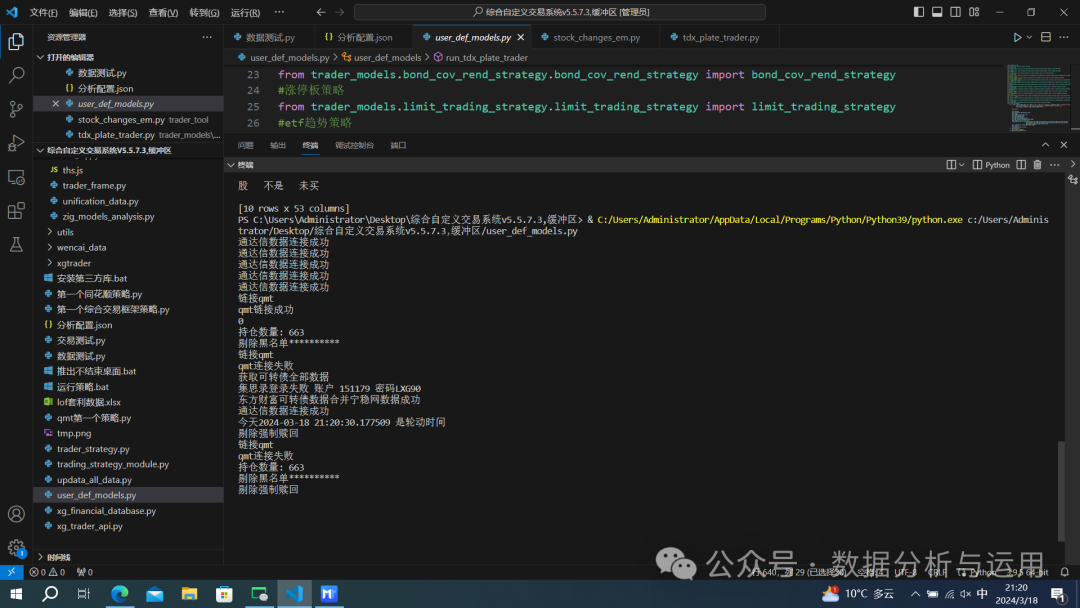
Task: Go back with the navigation arrow
Action: [321, 12]
